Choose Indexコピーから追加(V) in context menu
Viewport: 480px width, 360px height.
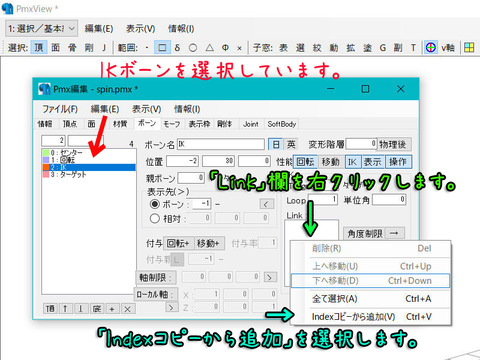(x=371, y=317)
